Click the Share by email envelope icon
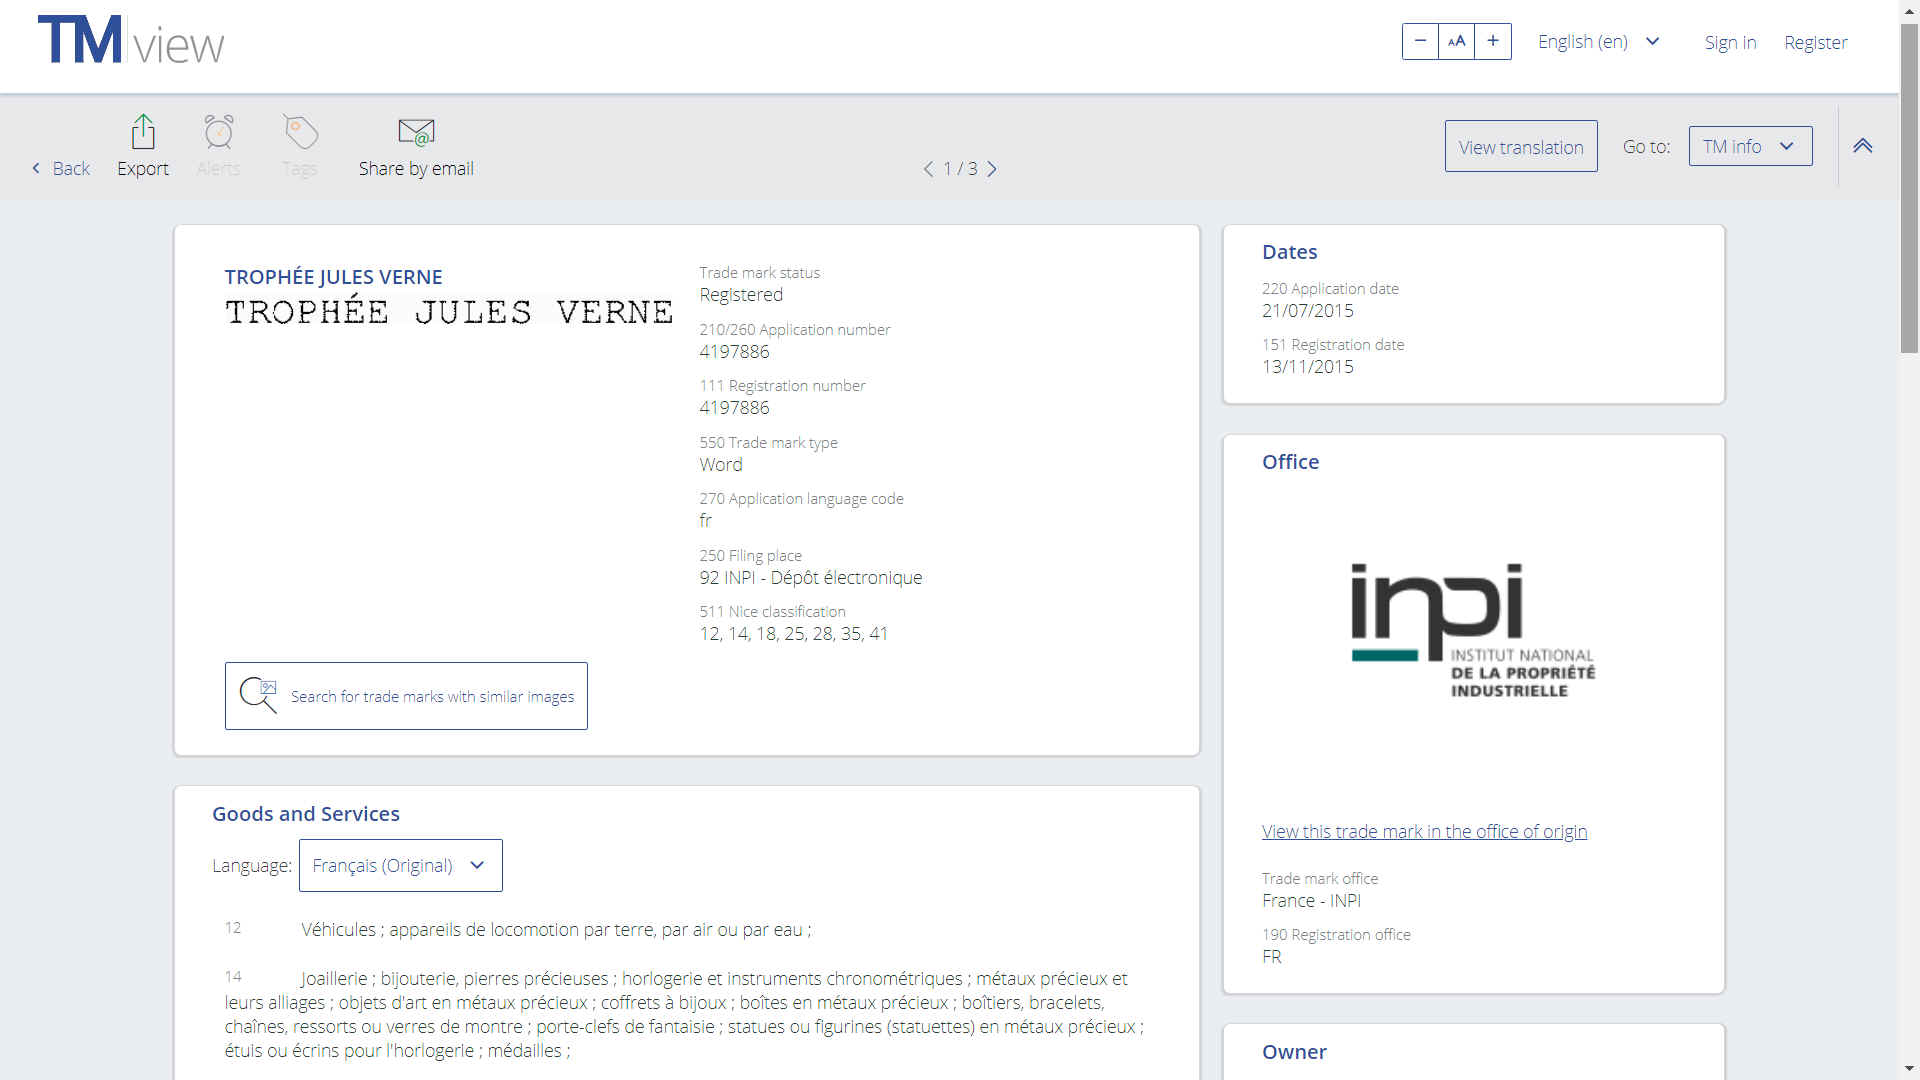Viewport: 1920px width, 1080px height. pos(416,132)
